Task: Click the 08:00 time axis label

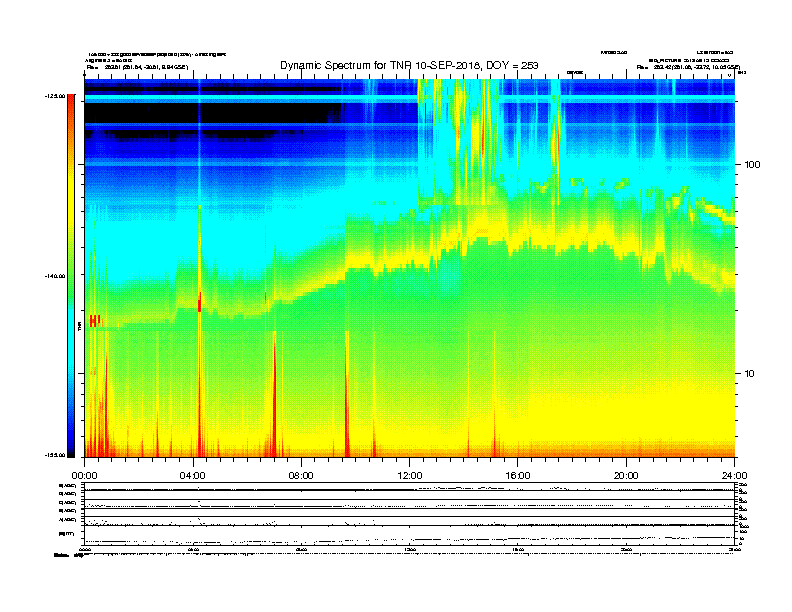Action: pyautogui.click(x=301, y=476)
